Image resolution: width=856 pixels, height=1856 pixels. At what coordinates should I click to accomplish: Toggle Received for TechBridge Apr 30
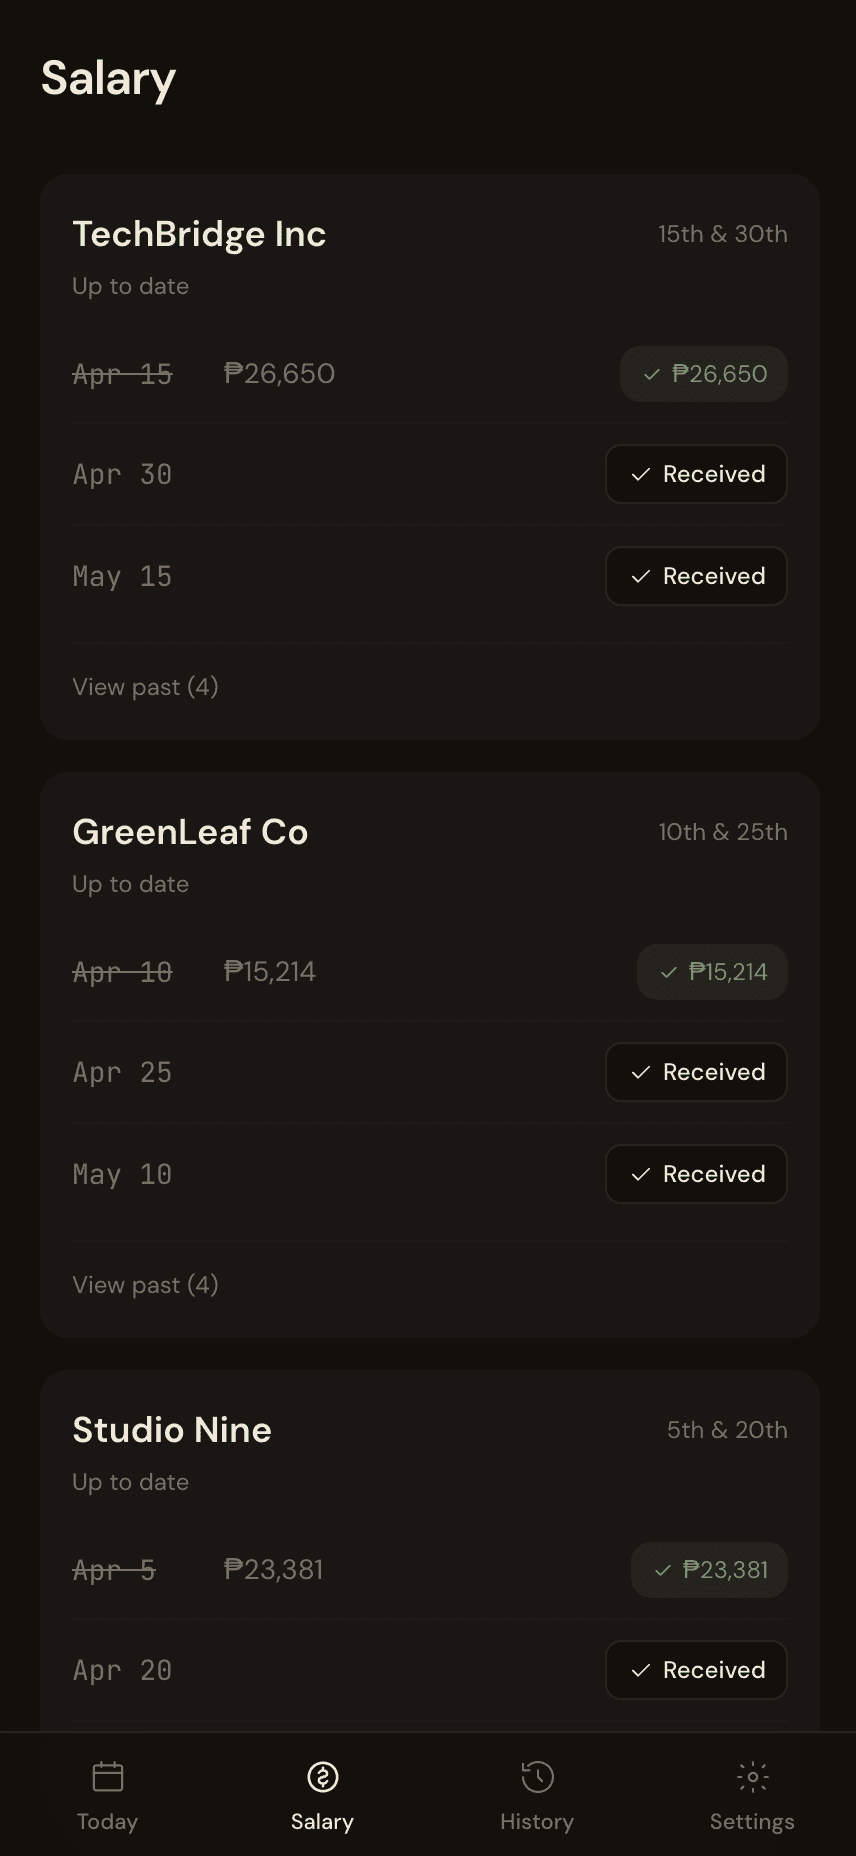tap(696, 474)
